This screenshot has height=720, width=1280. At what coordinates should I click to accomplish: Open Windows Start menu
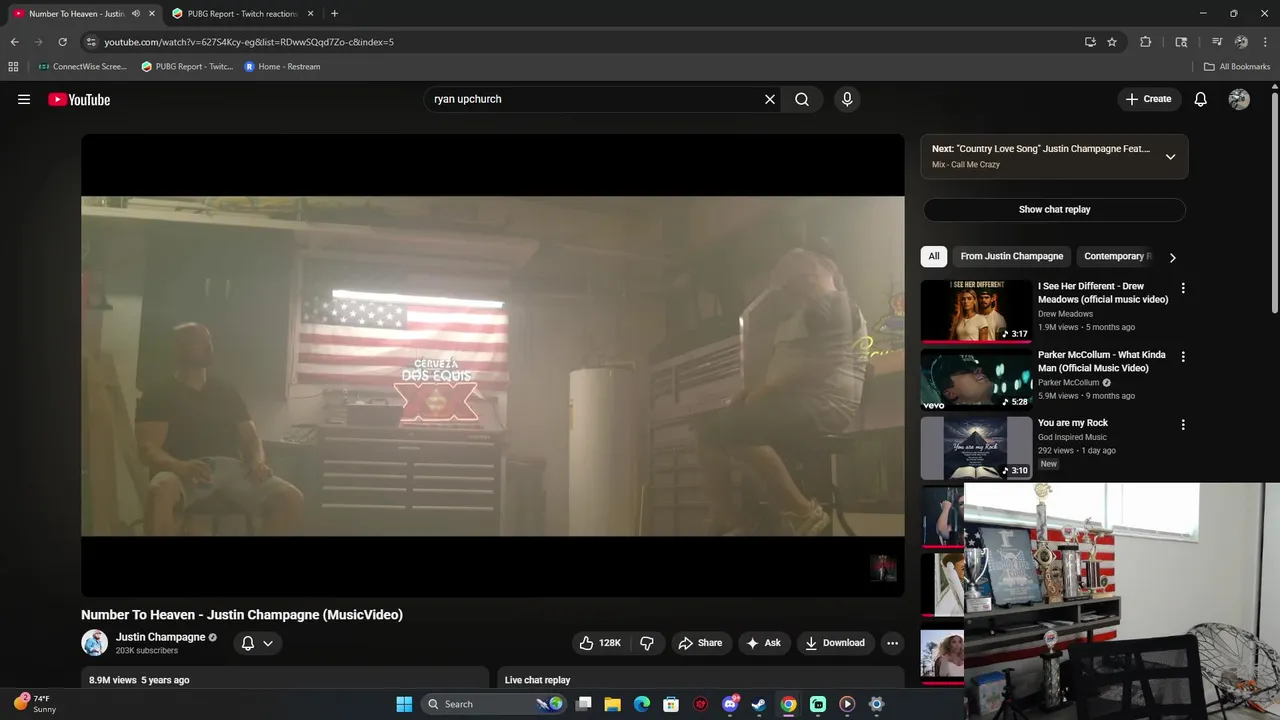404,704
